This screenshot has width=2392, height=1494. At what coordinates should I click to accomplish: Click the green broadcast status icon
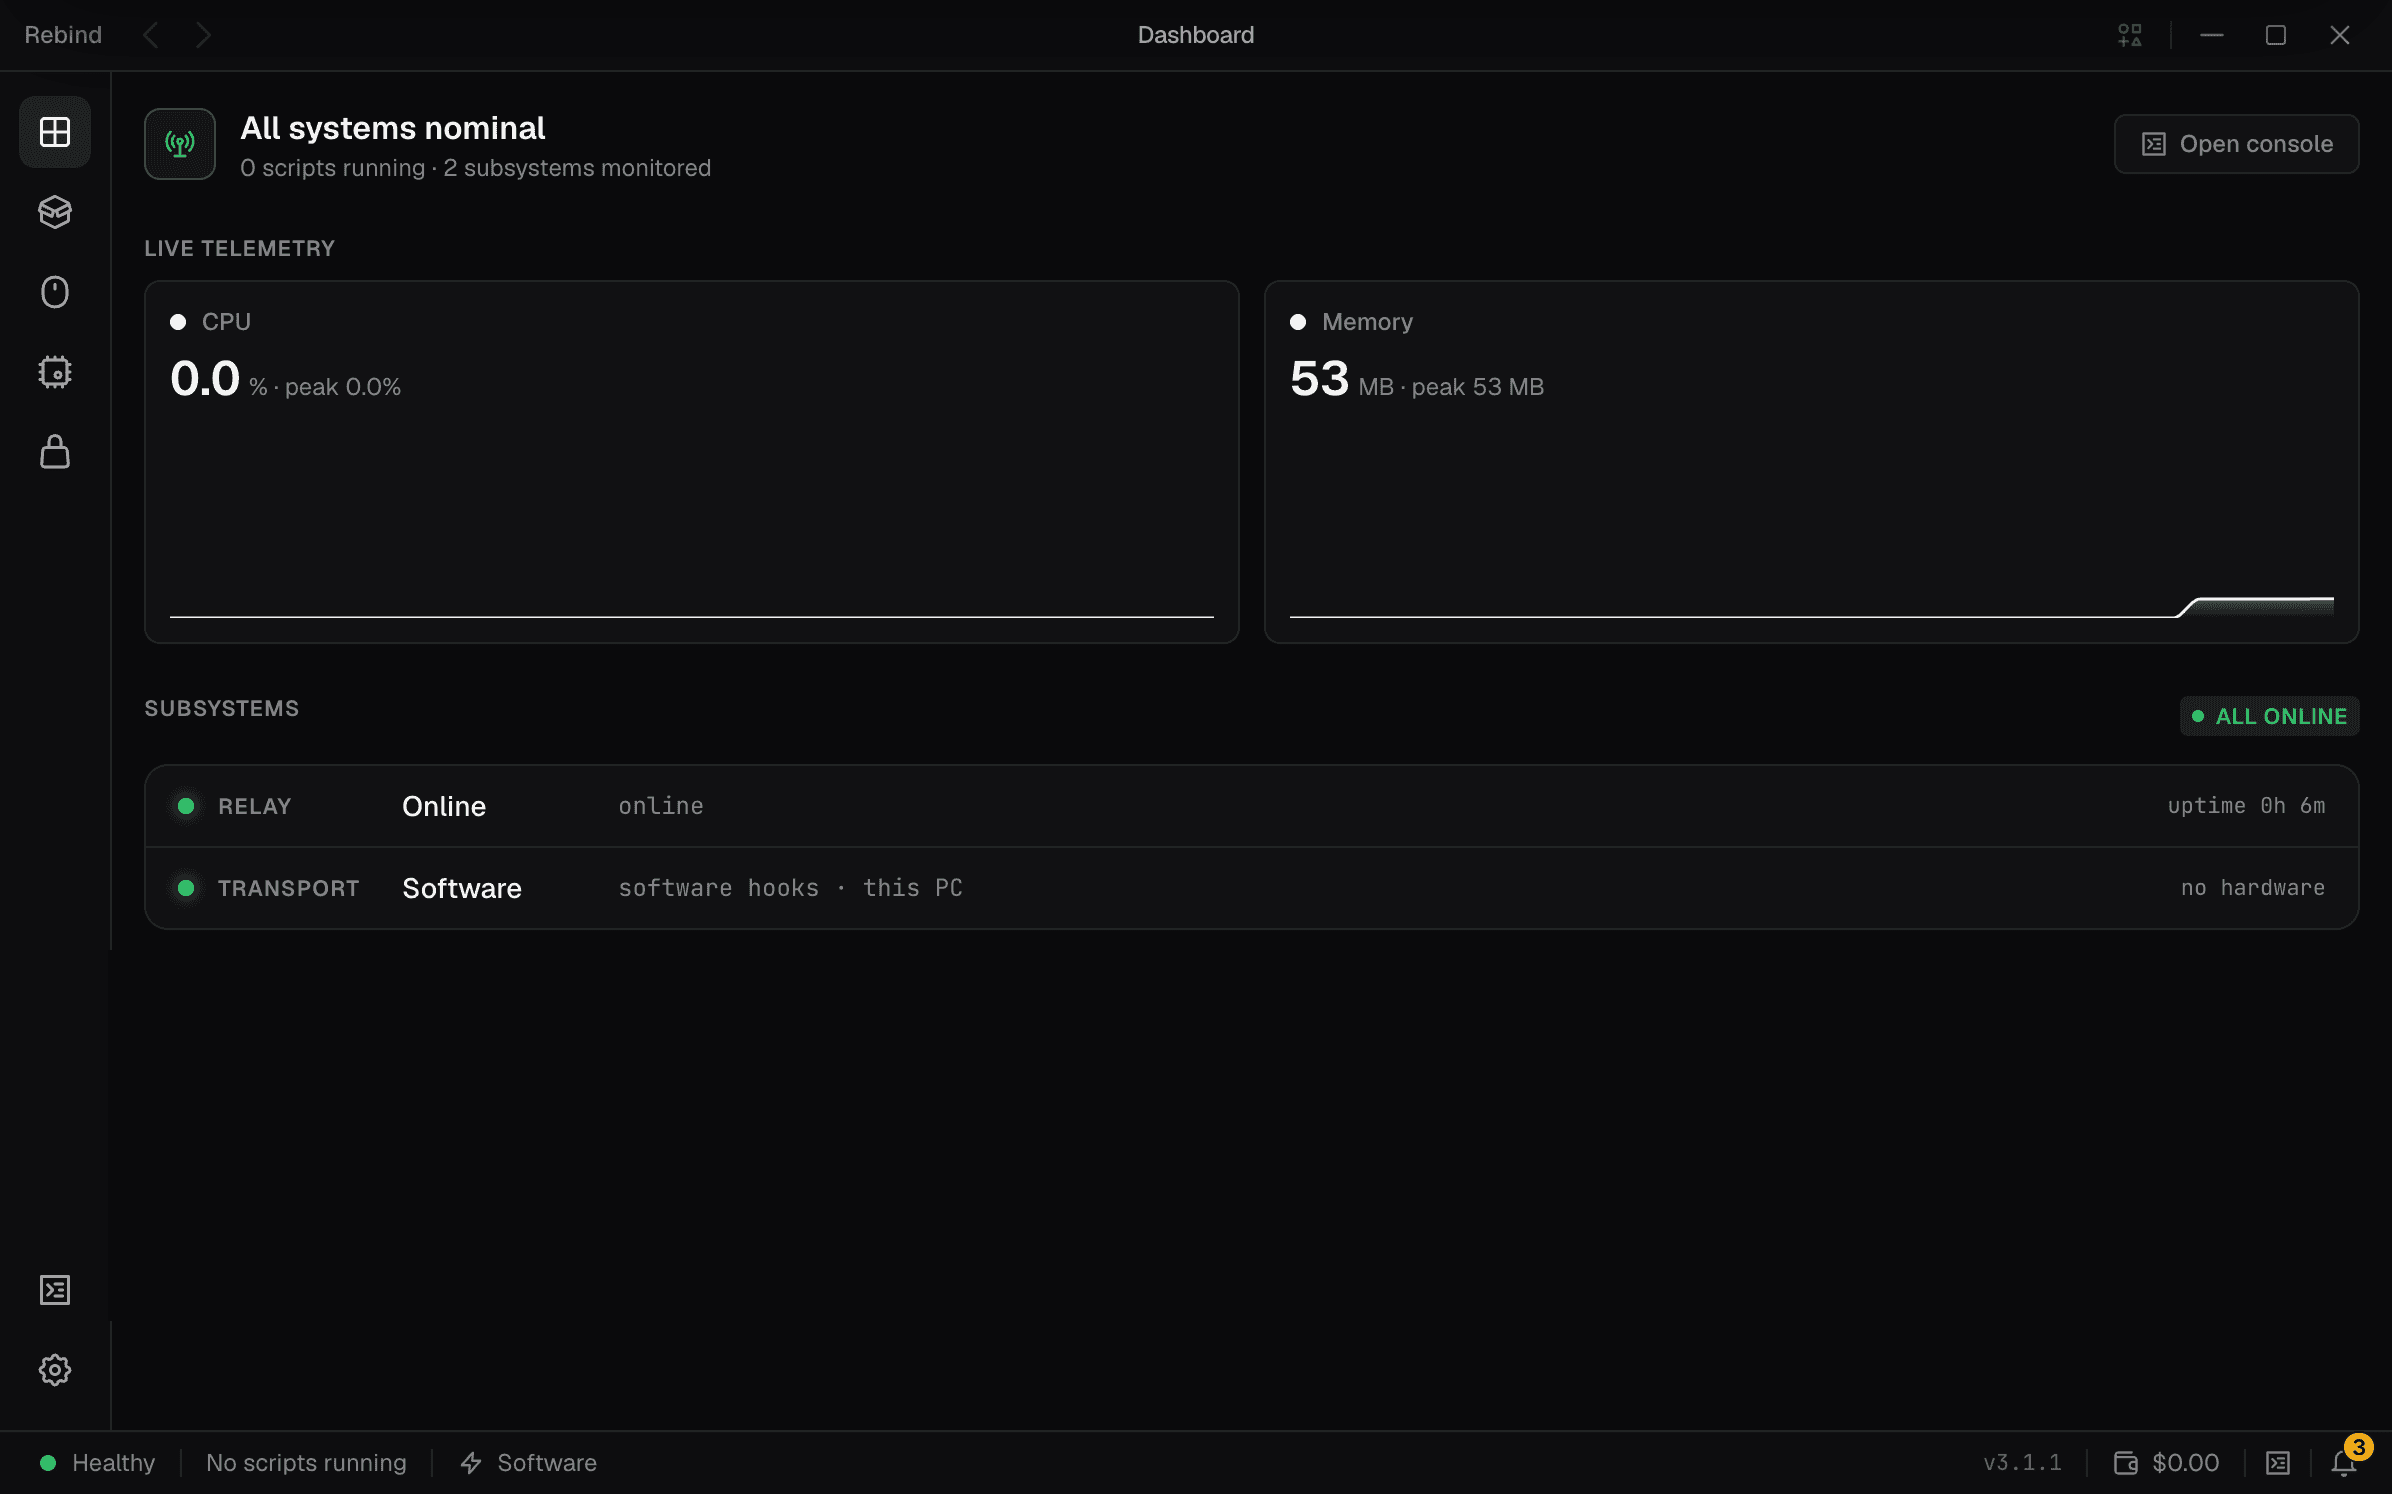180,144
